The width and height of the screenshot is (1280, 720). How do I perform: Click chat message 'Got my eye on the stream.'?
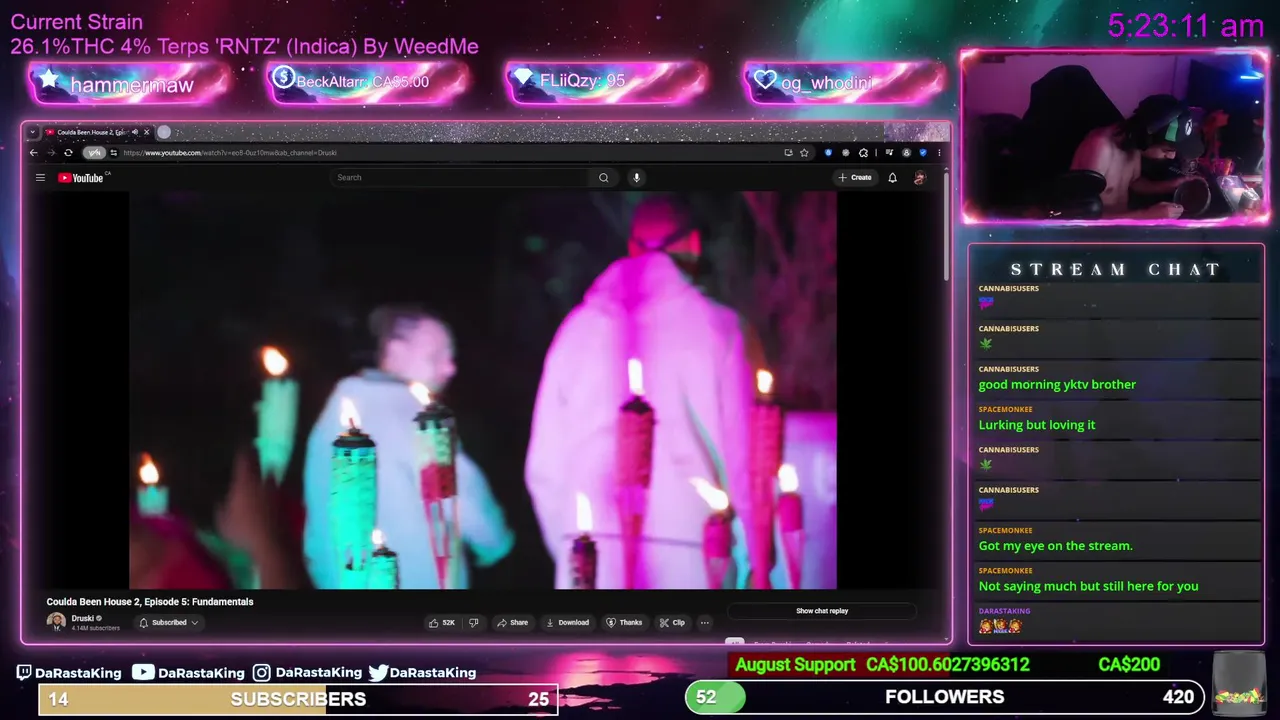1055,546
